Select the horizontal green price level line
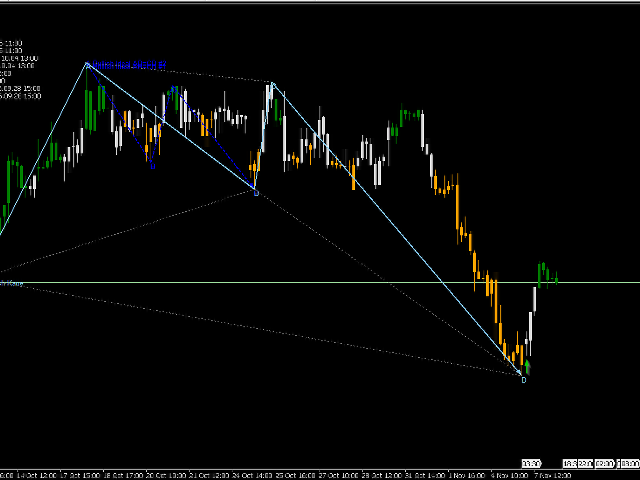Image resolution: width=640 pixels, height=480 pixels. point(320,282)
